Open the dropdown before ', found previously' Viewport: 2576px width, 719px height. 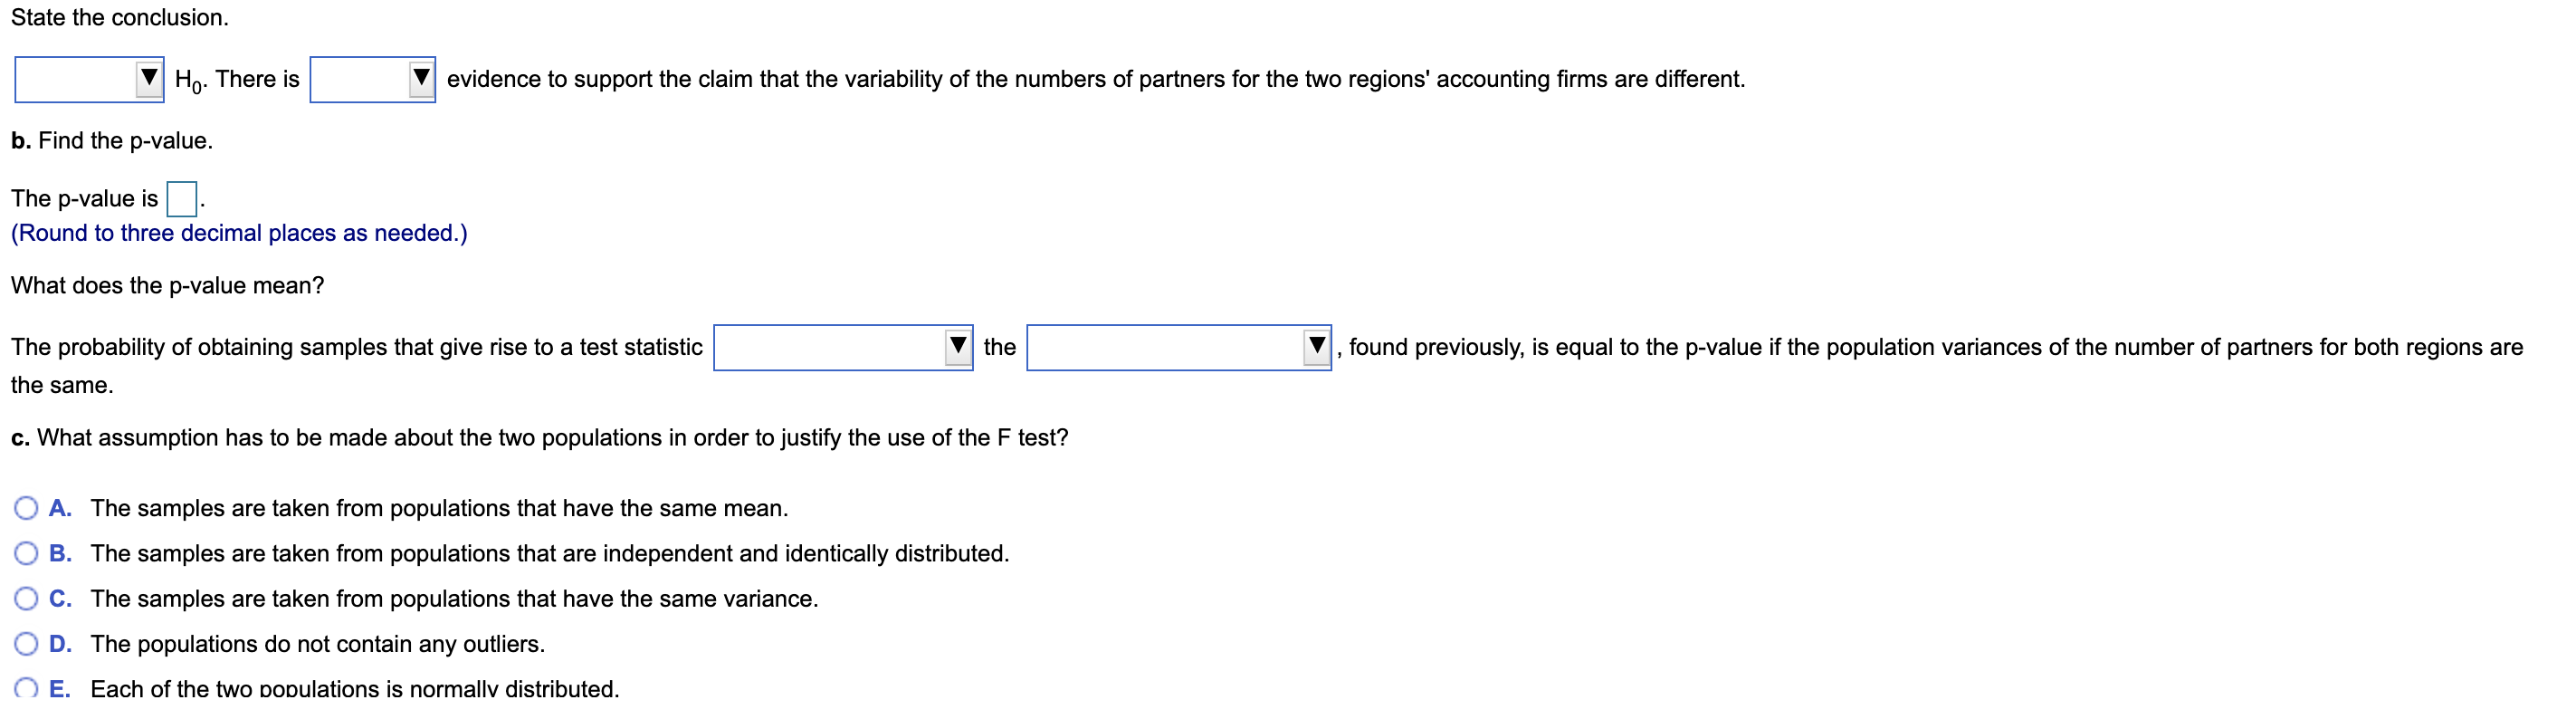[1177, 347]
